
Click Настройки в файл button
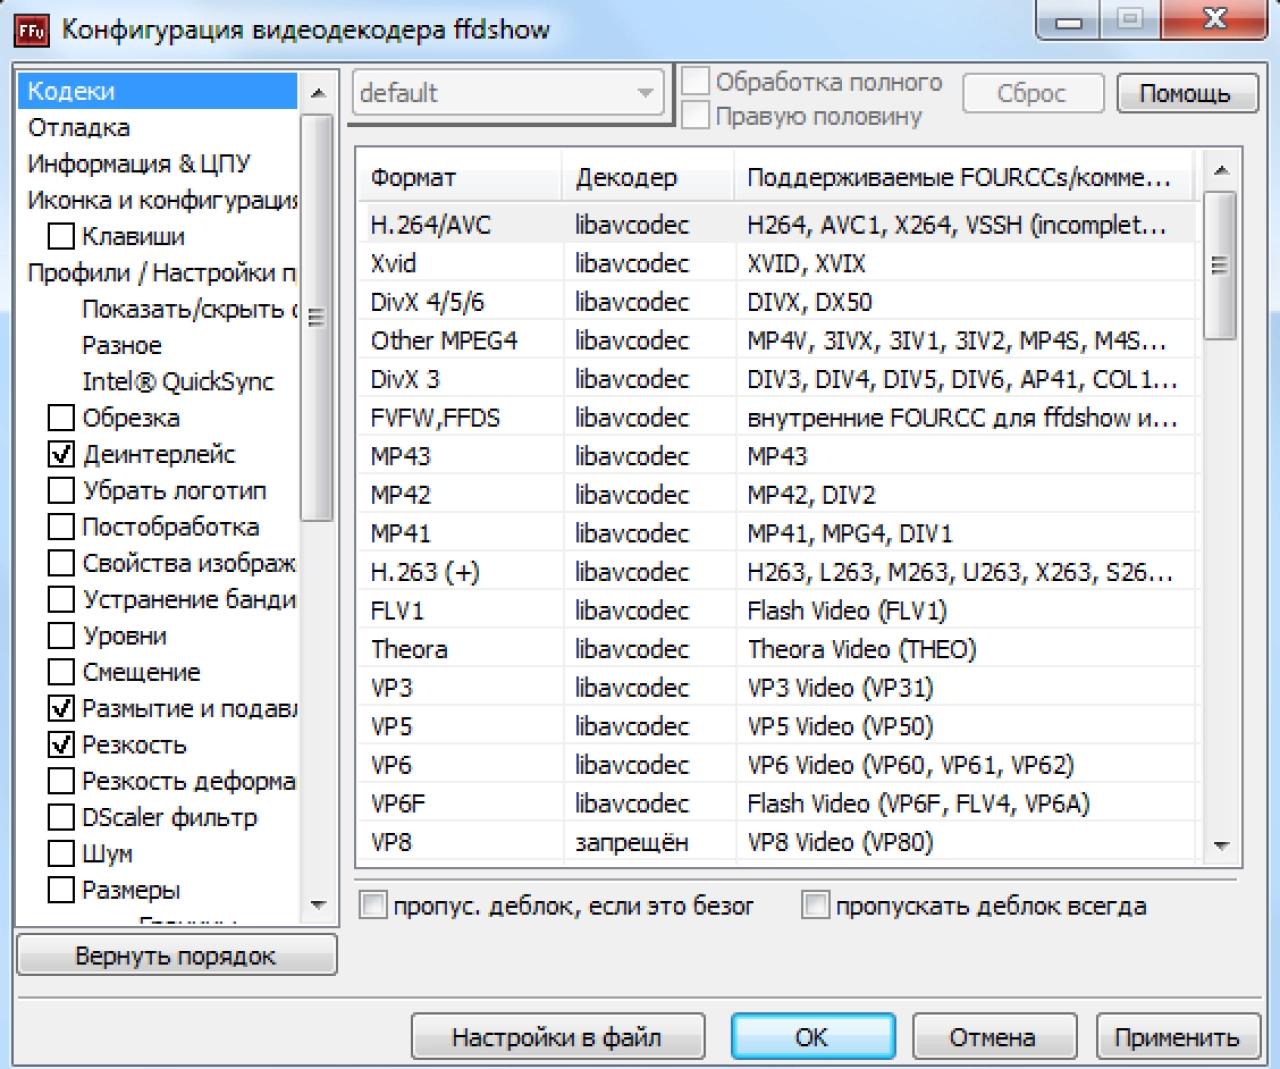point(558,1037)
